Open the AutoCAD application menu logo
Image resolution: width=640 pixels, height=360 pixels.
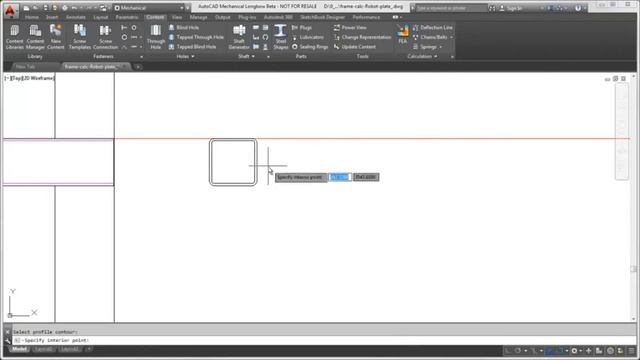(x=10, y=11)
